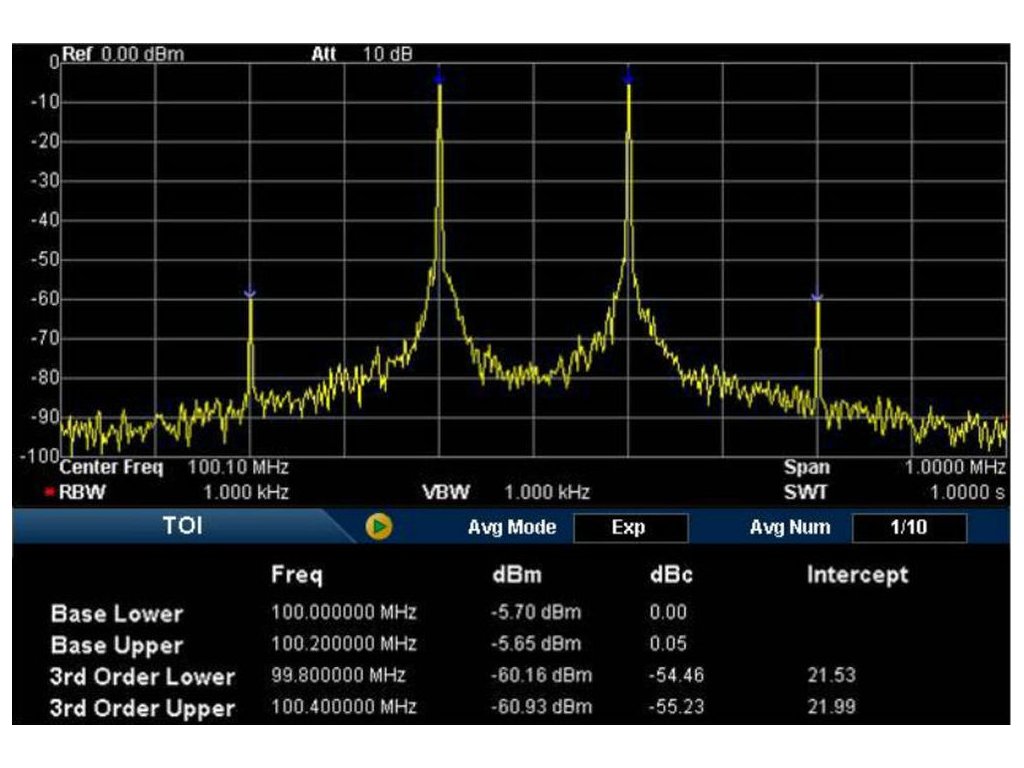Click the dBc value -55.23

pyautogui.click(x=676, y=707)
